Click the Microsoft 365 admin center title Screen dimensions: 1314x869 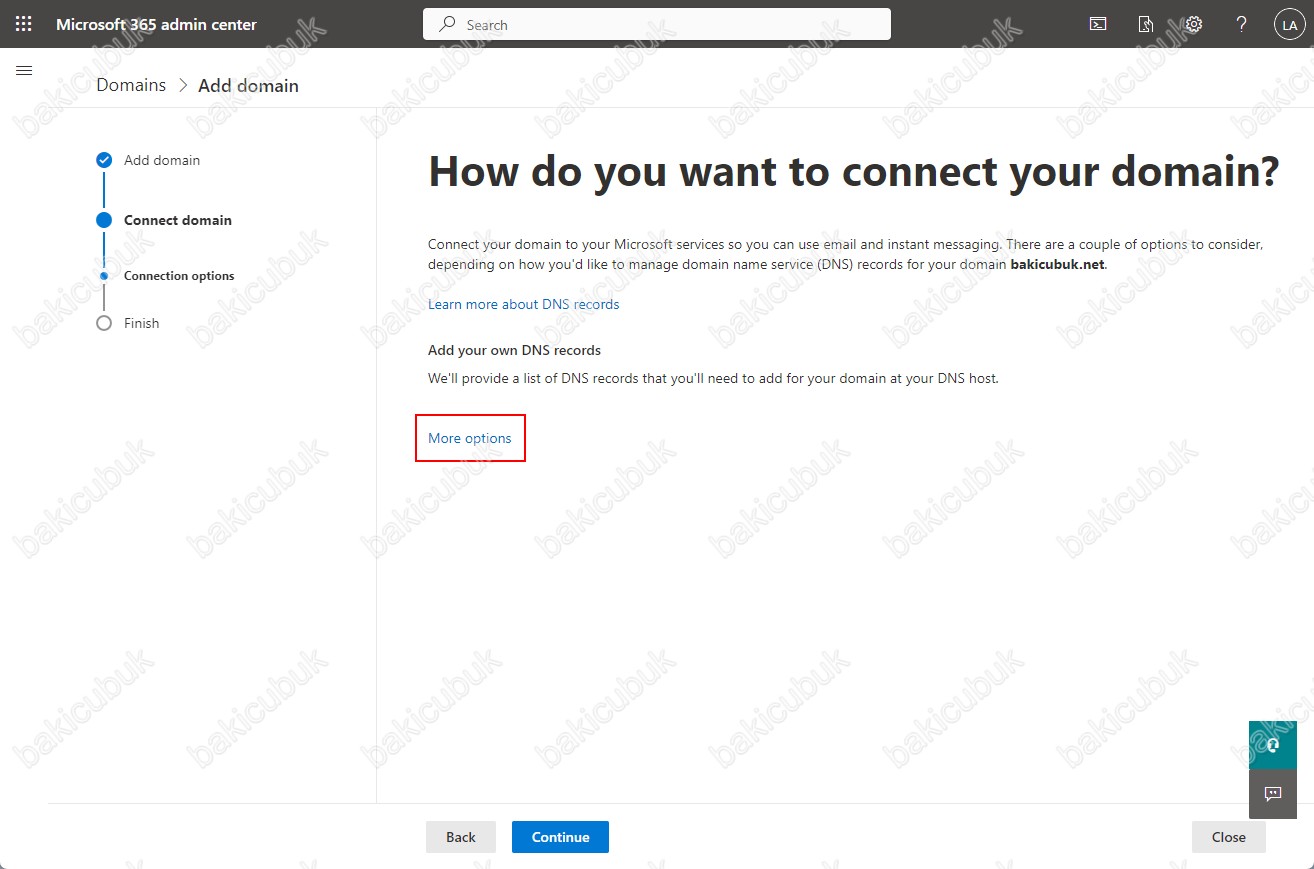tap(156, 24)
